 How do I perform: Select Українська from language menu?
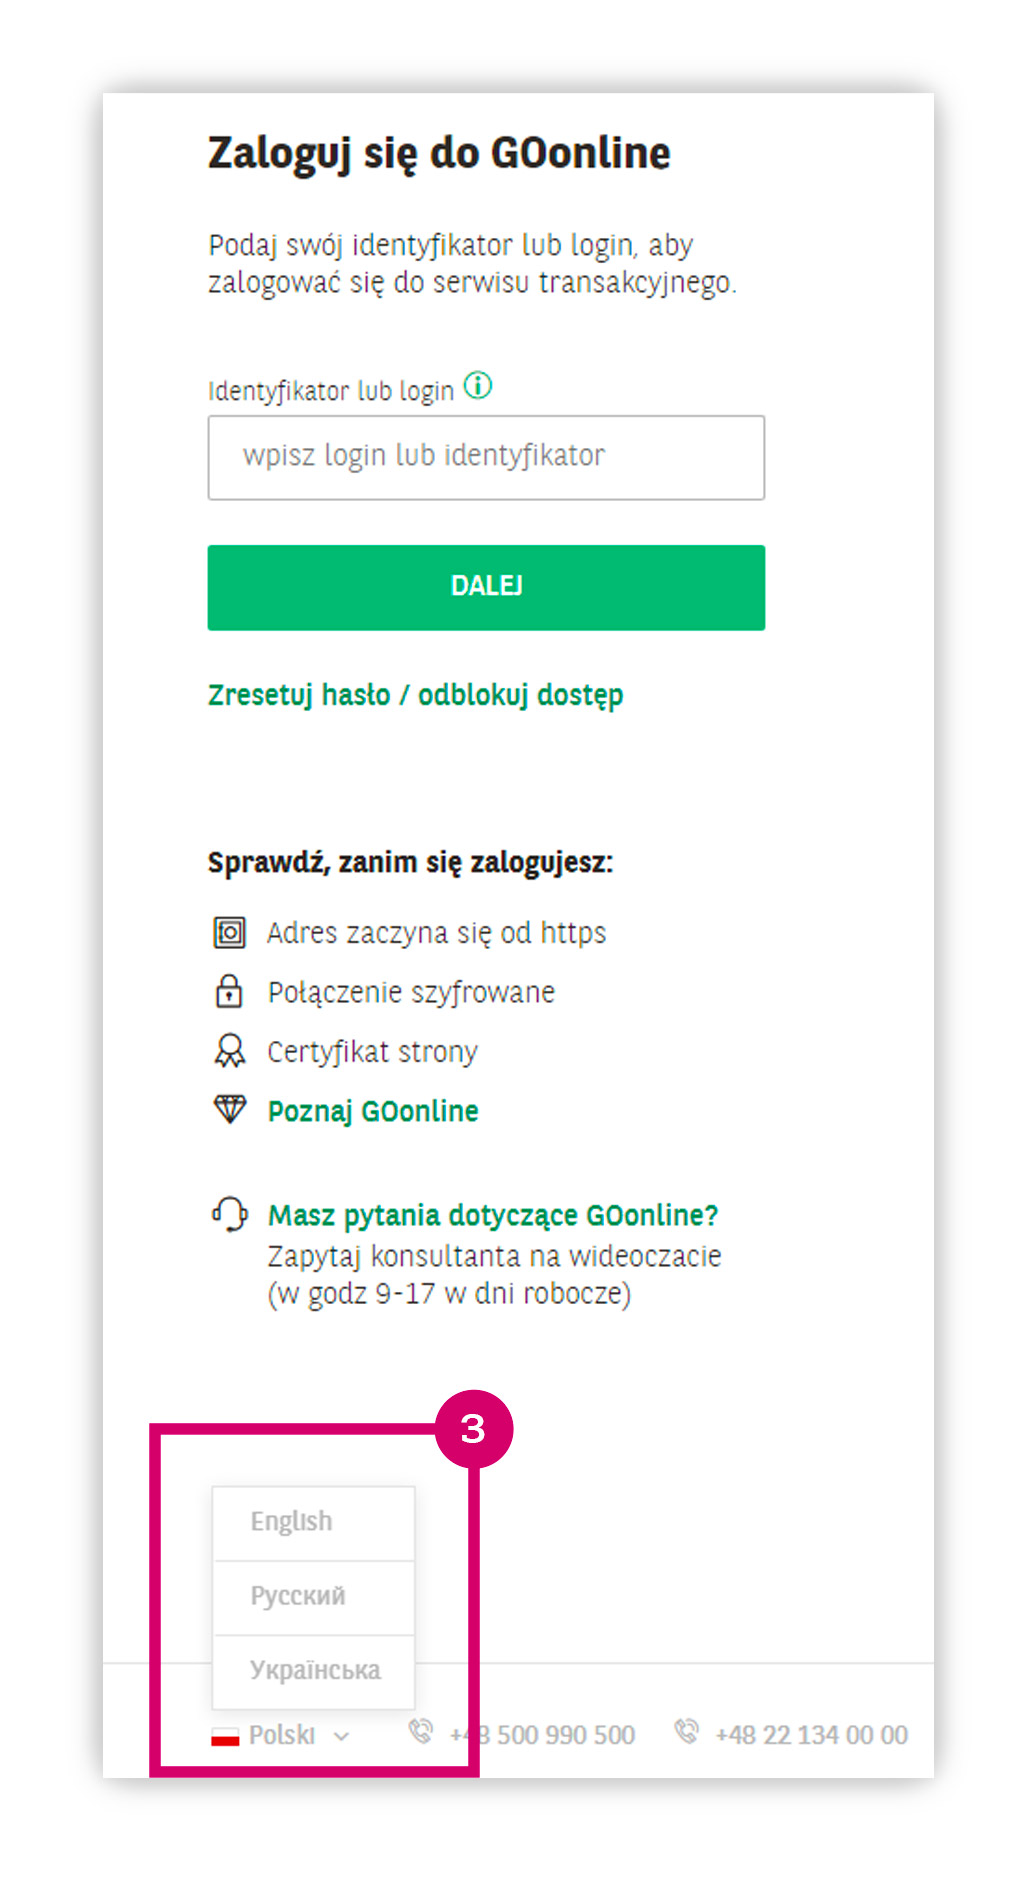pos(314,1670)
